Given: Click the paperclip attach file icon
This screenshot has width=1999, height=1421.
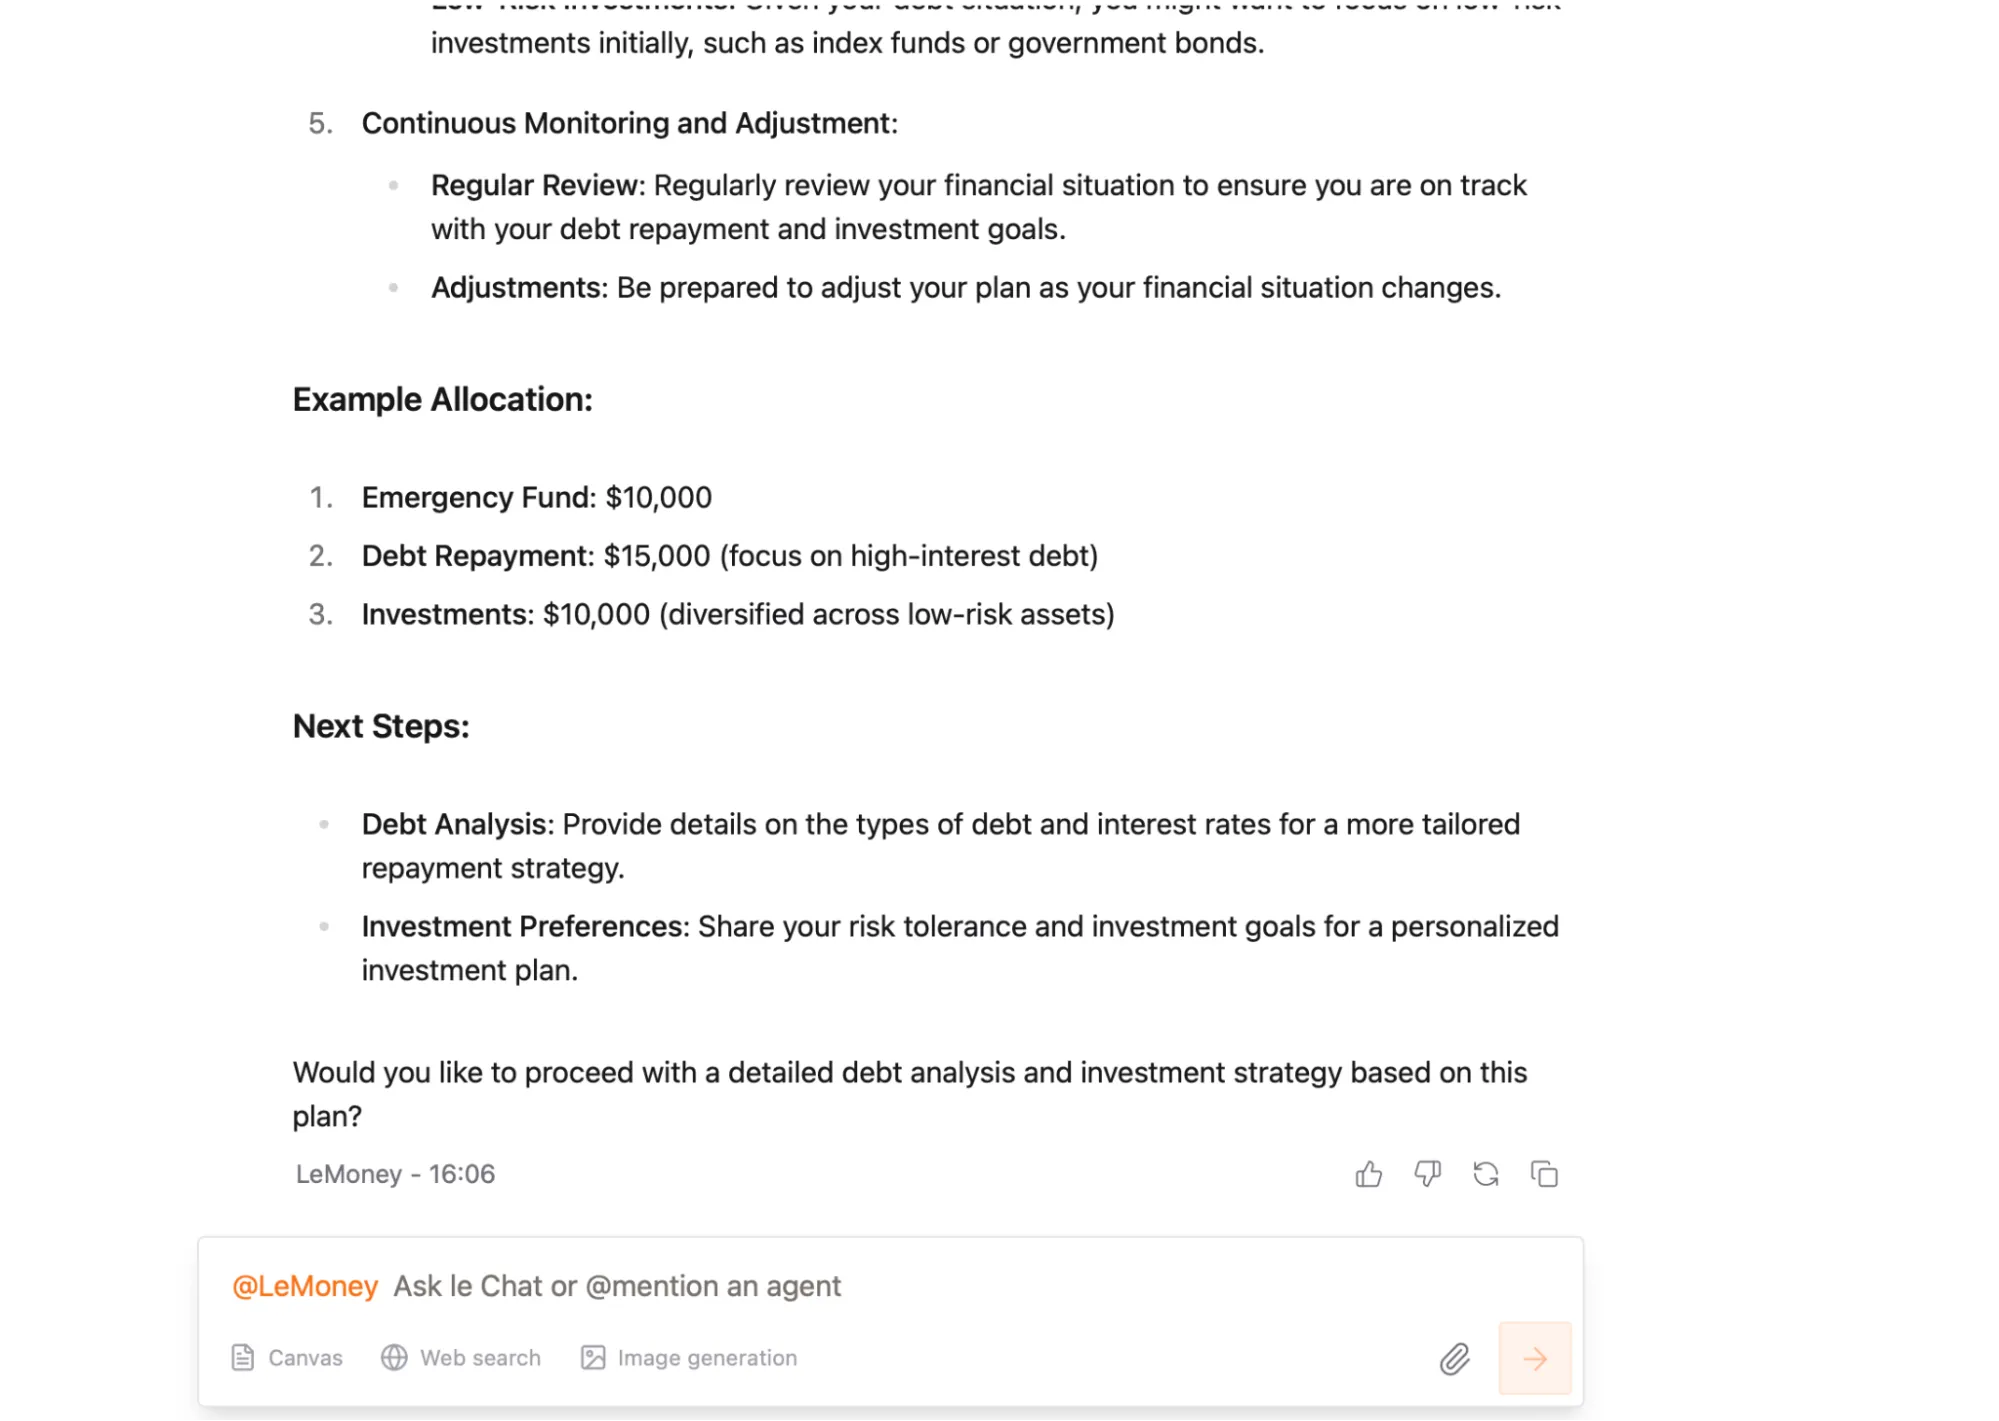Looking at the screenshot, I should click(x=1454, y=1358).
